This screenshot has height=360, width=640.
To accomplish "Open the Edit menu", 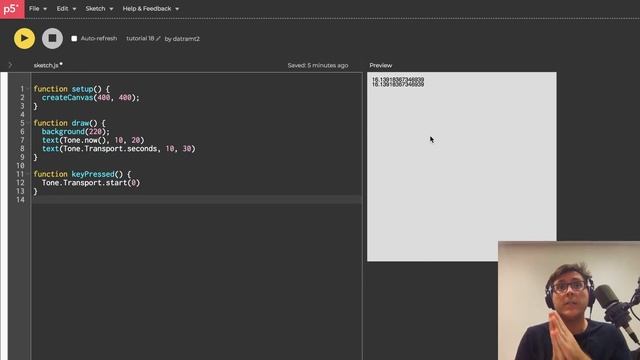I will point(66,9).
